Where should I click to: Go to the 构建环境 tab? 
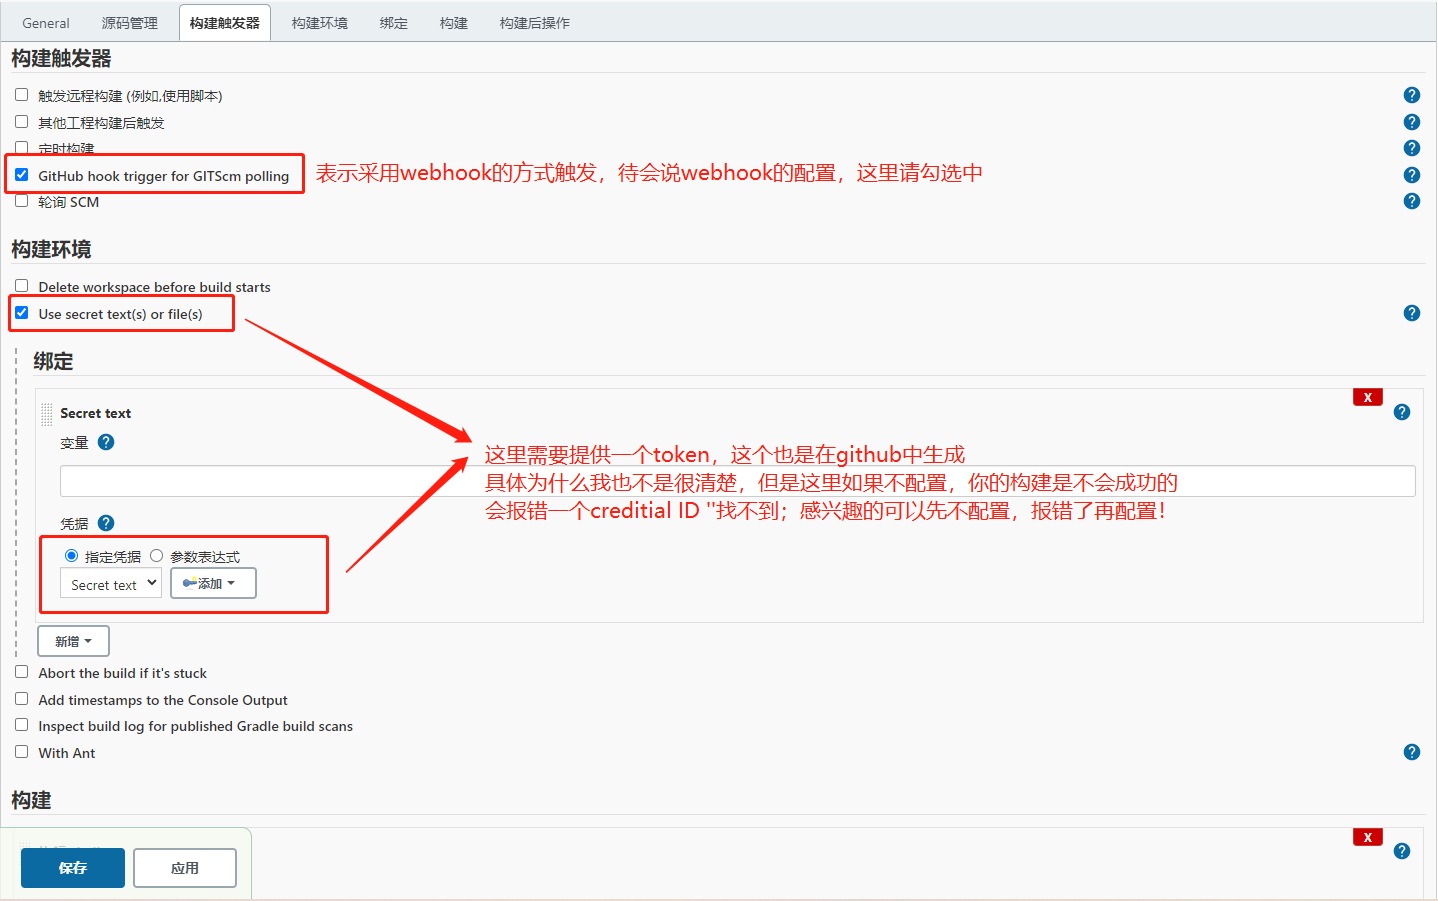point(320,23)
